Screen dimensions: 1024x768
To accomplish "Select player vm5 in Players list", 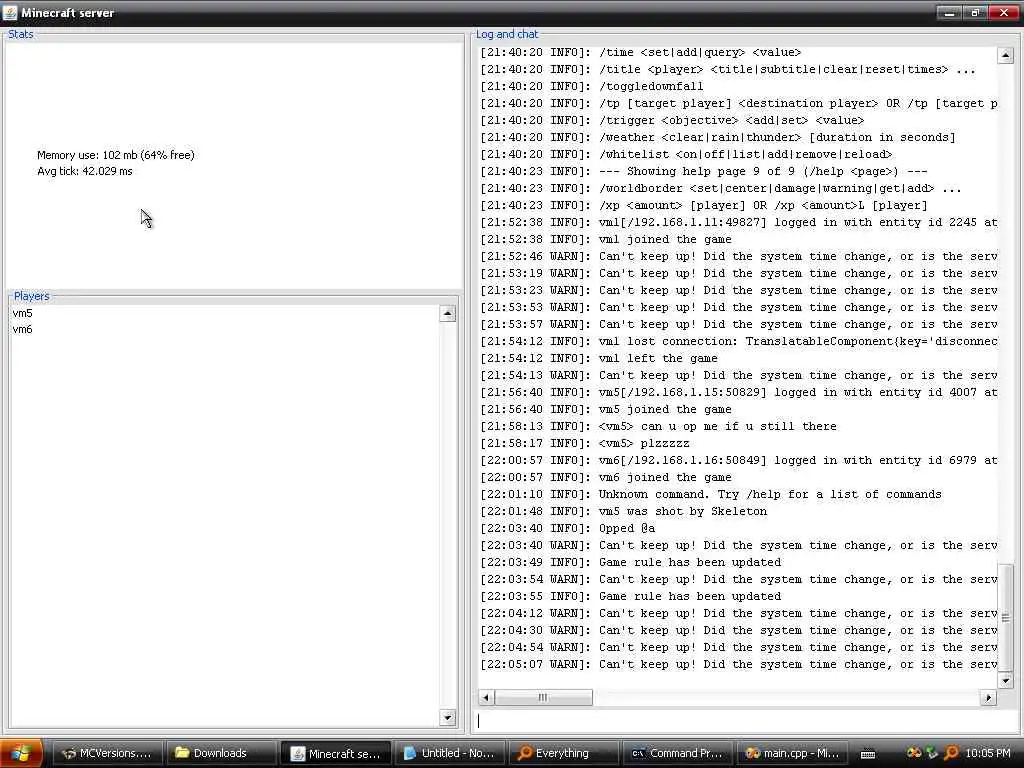I will pos(22,313).
